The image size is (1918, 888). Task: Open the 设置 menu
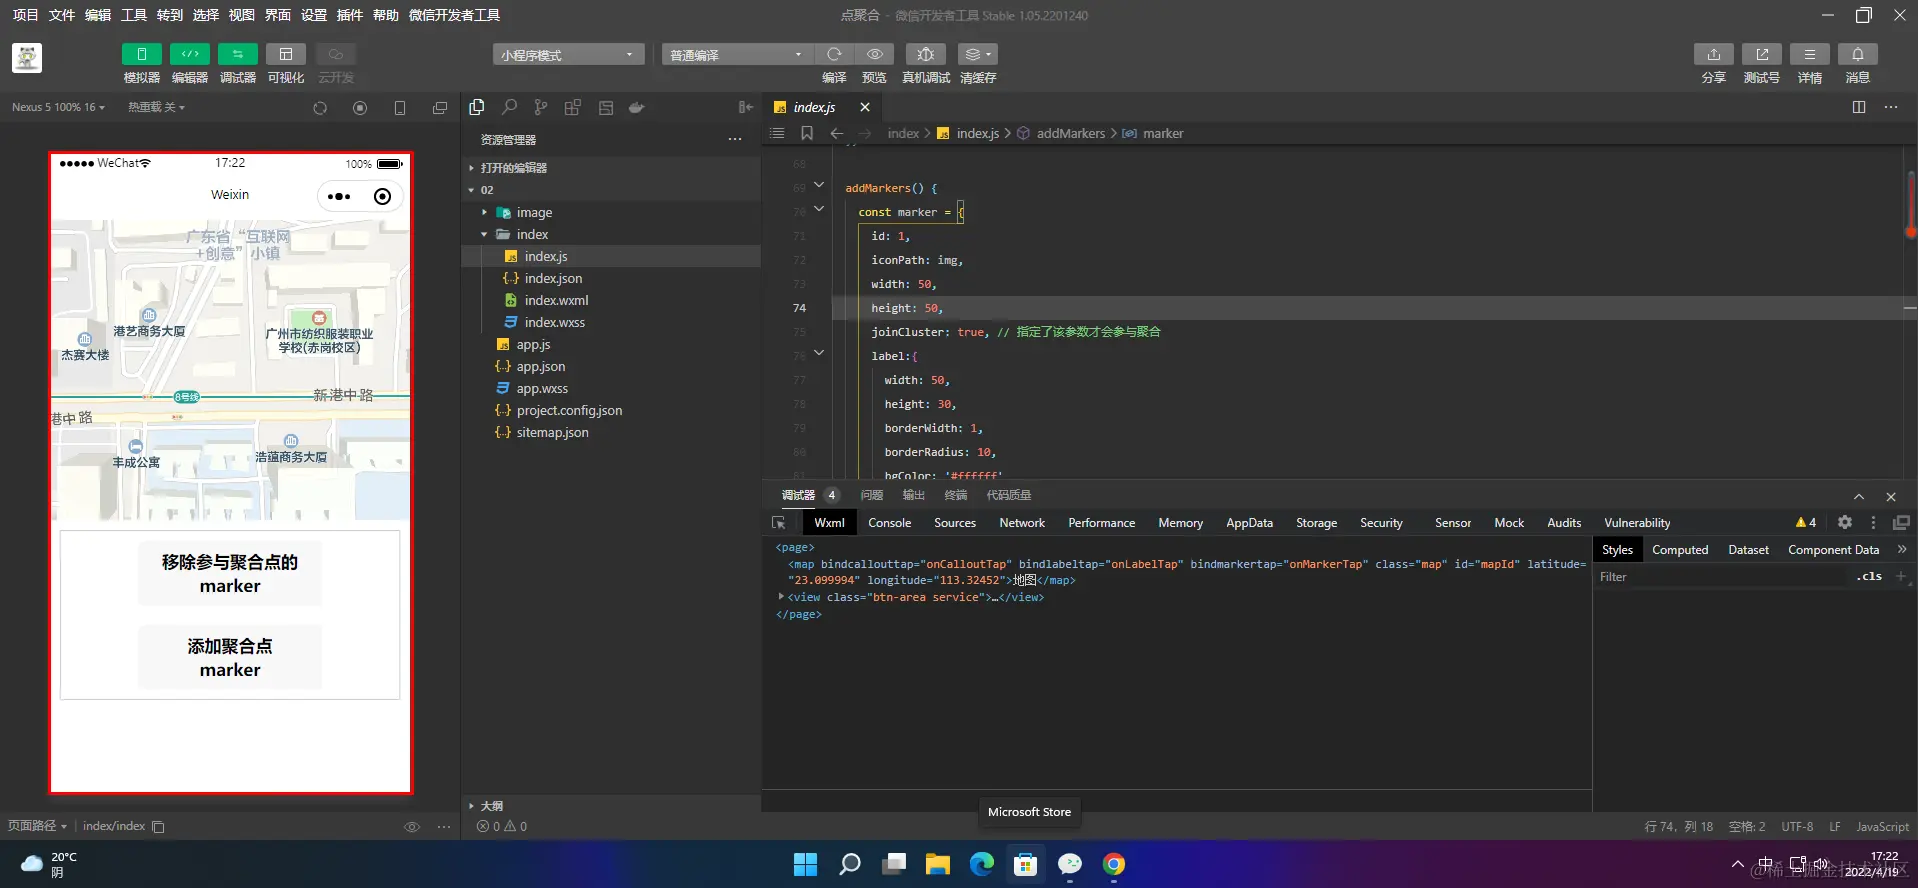coord(314,15)
